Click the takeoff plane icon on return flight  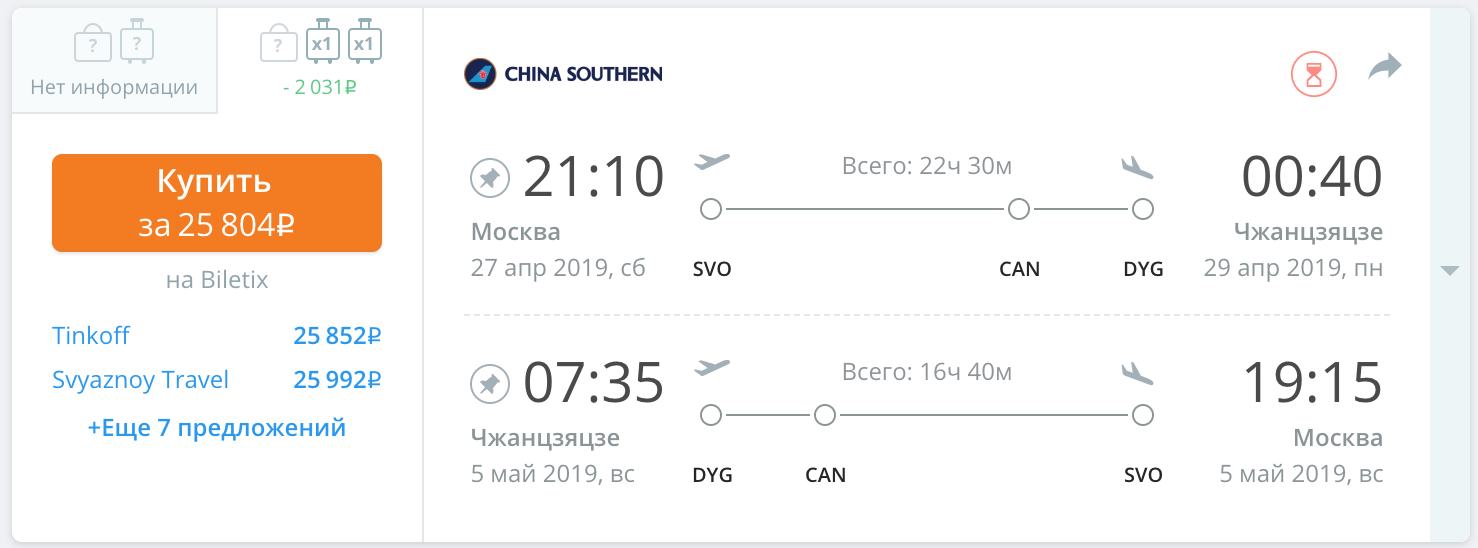(712, 367)
